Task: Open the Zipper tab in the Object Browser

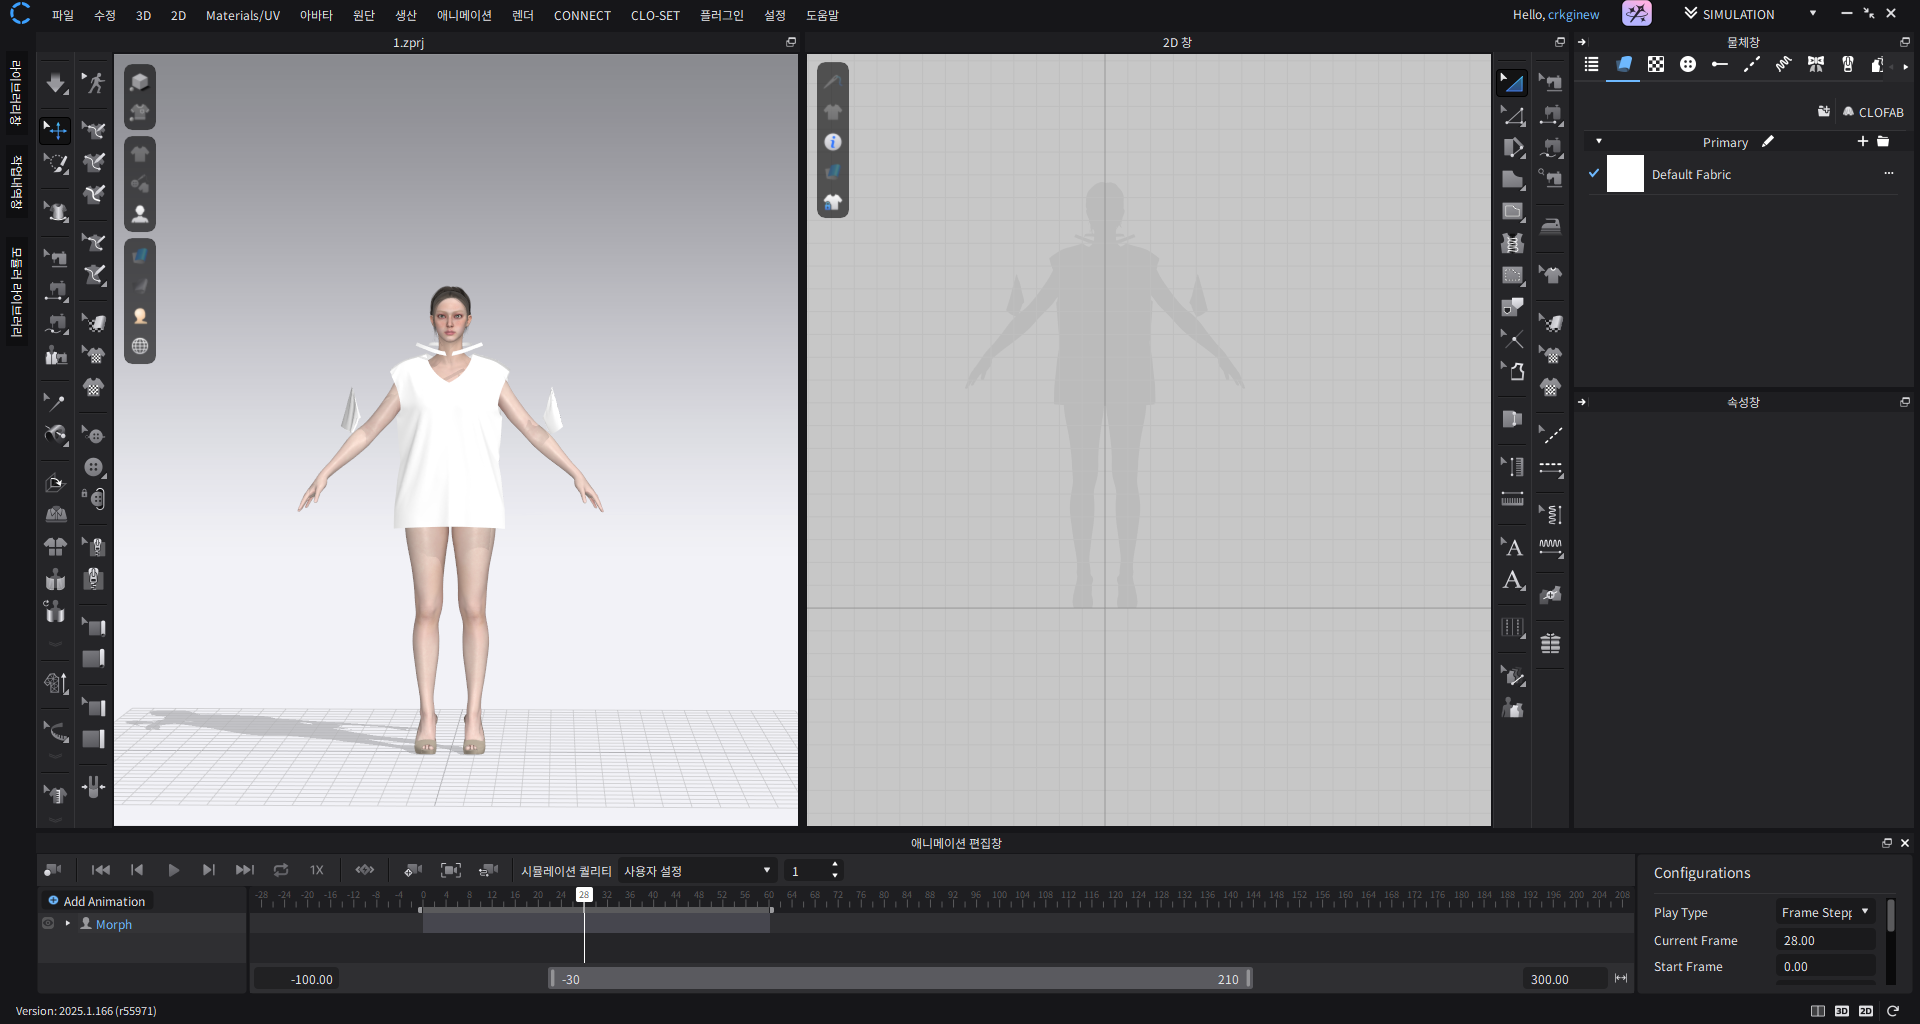Action: coord(1847,65)
